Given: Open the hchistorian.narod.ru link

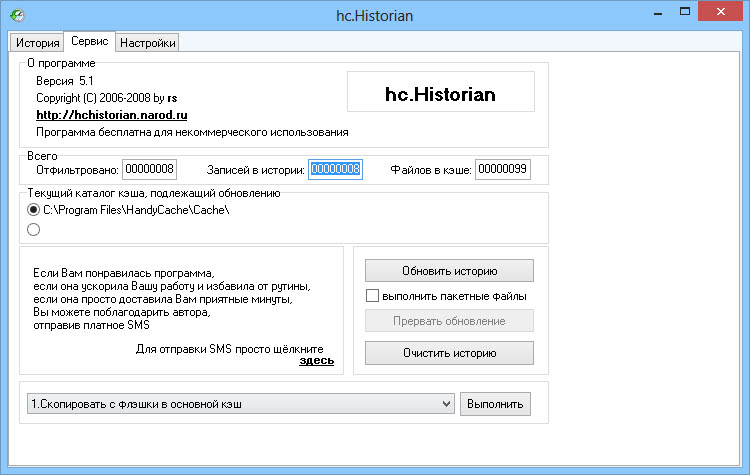Looking at the screenshot, I should pyautogui.click(x=111, y=115).
